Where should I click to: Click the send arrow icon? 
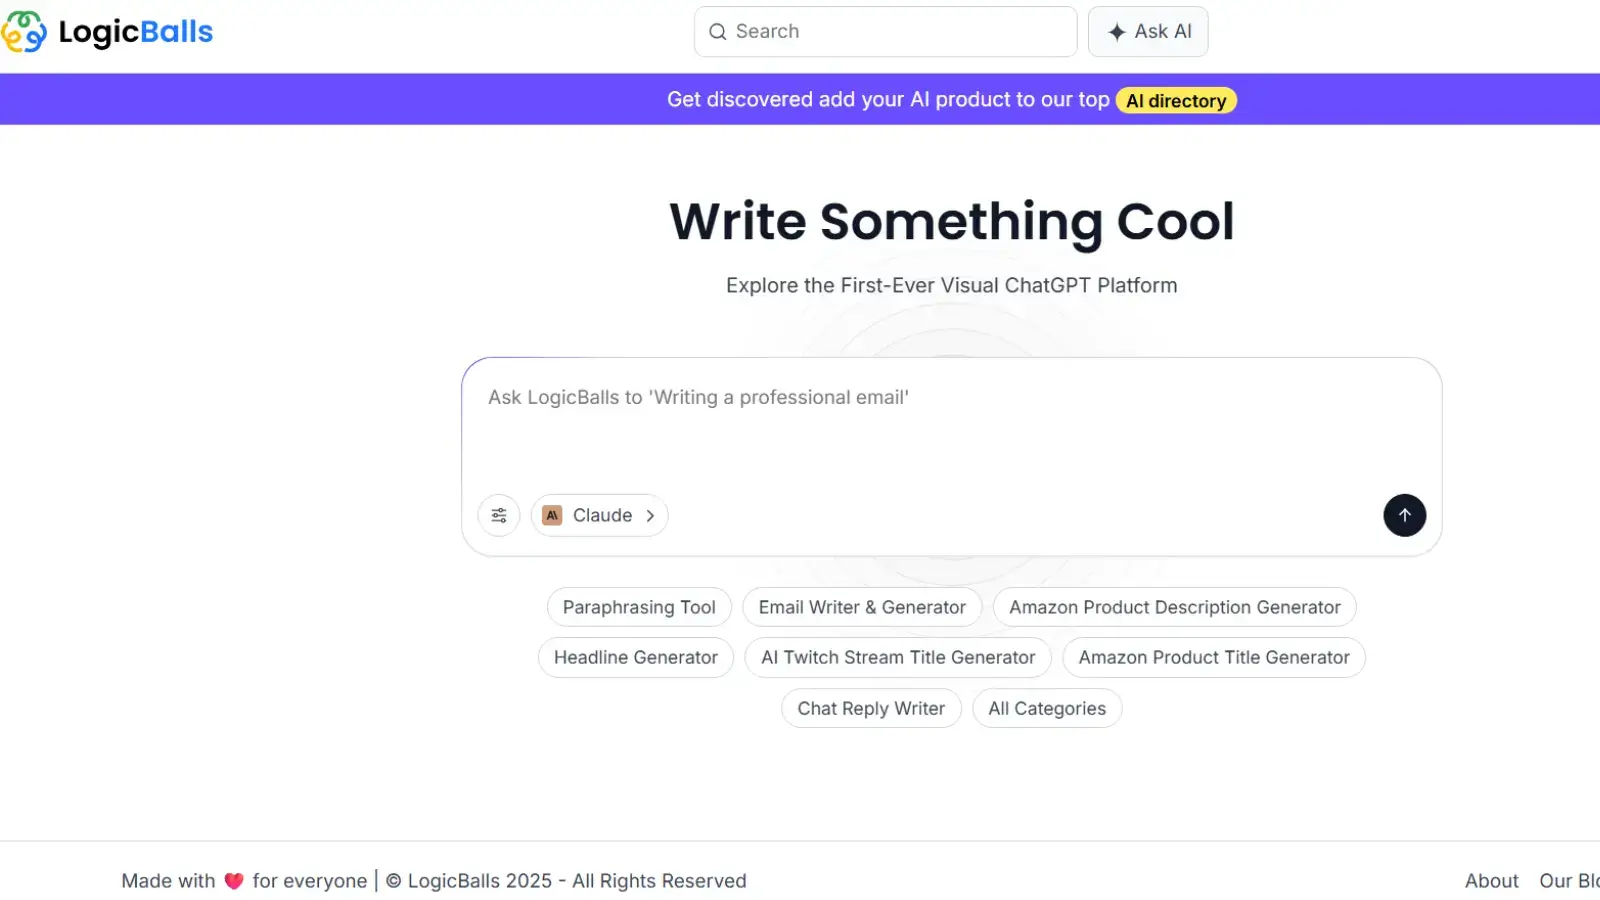(x=1405, y=515)
